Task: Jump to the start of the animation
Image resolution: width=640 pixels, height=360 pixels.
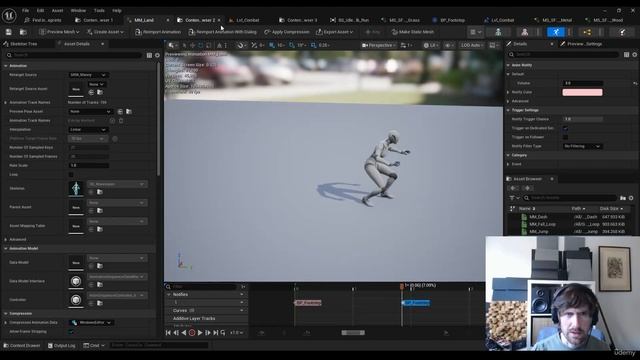Action: click(x=168, y=333)
